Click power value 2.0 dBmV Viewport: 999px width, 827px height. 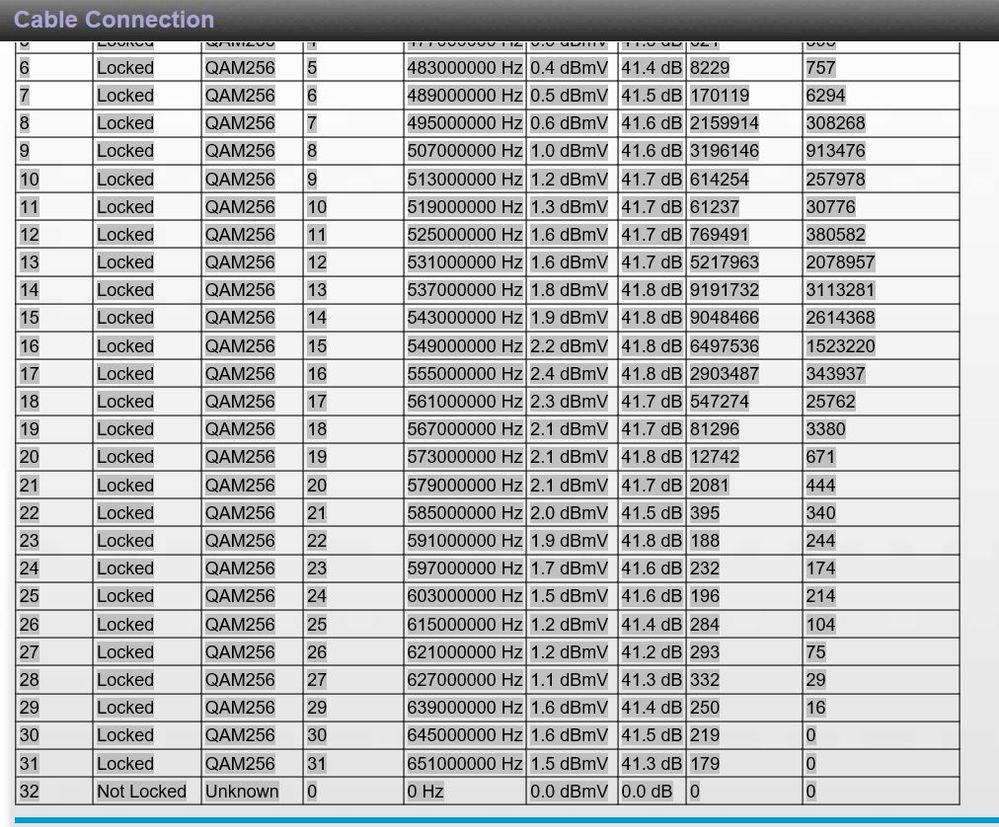pyautogui.click(x=569, y=513)
